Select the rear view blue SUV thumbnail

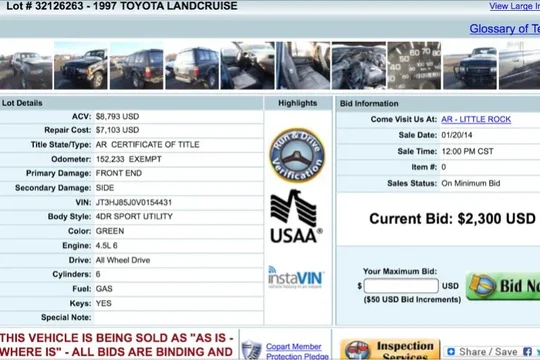[192, 65]
